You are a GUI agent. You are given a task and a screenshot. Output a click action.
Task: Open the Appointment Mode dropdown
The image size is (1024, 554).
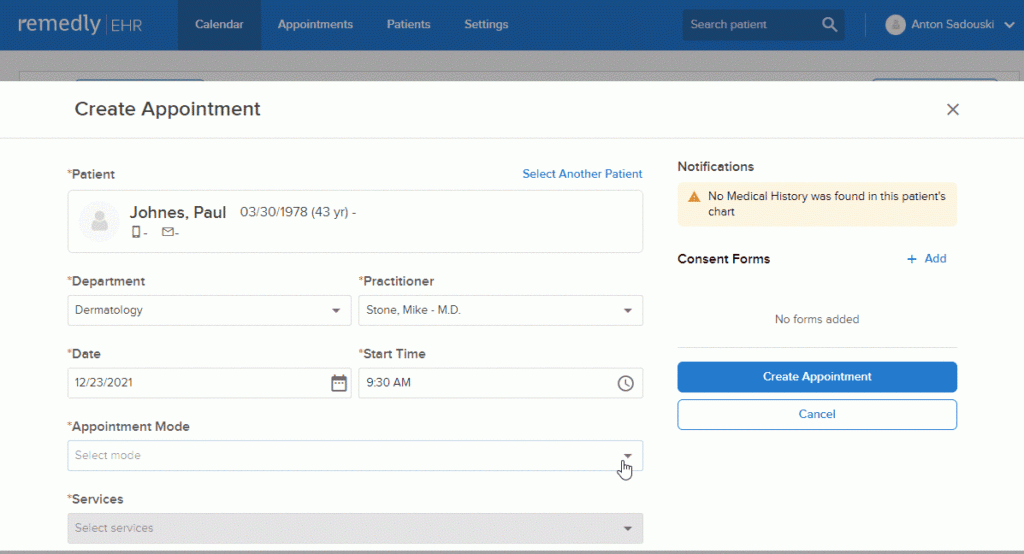tap(355, 456)
